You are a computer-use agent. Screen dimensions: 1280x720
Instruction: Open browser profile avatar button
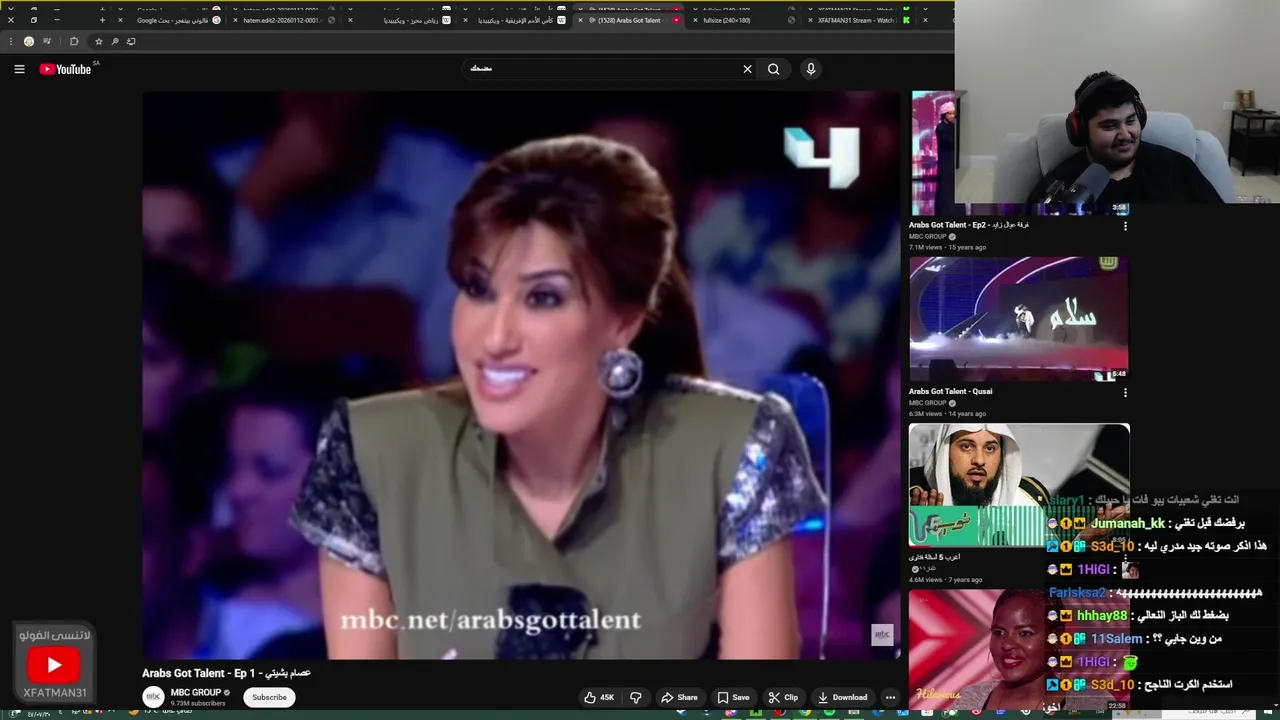click(29, 41)
